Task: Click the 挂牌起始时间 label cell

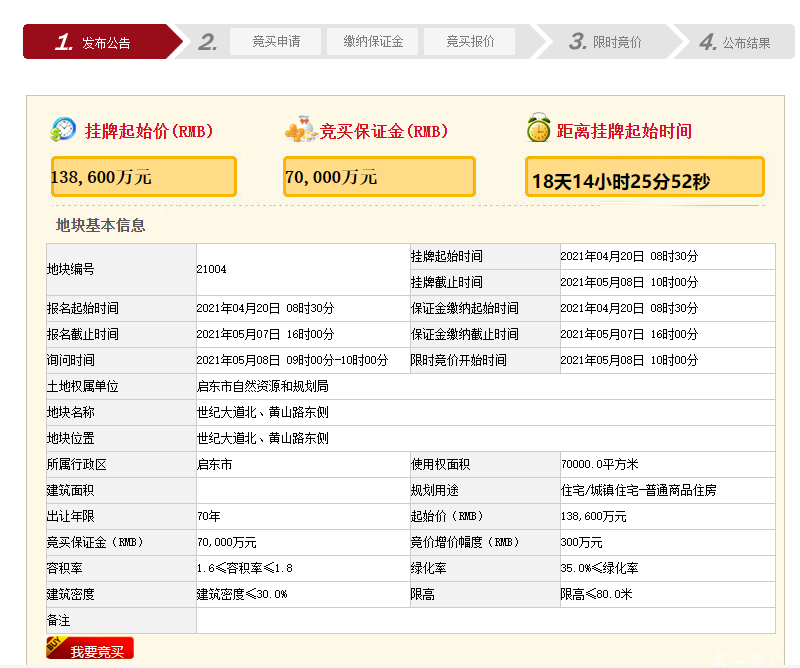Action: [x=485, y=257]
